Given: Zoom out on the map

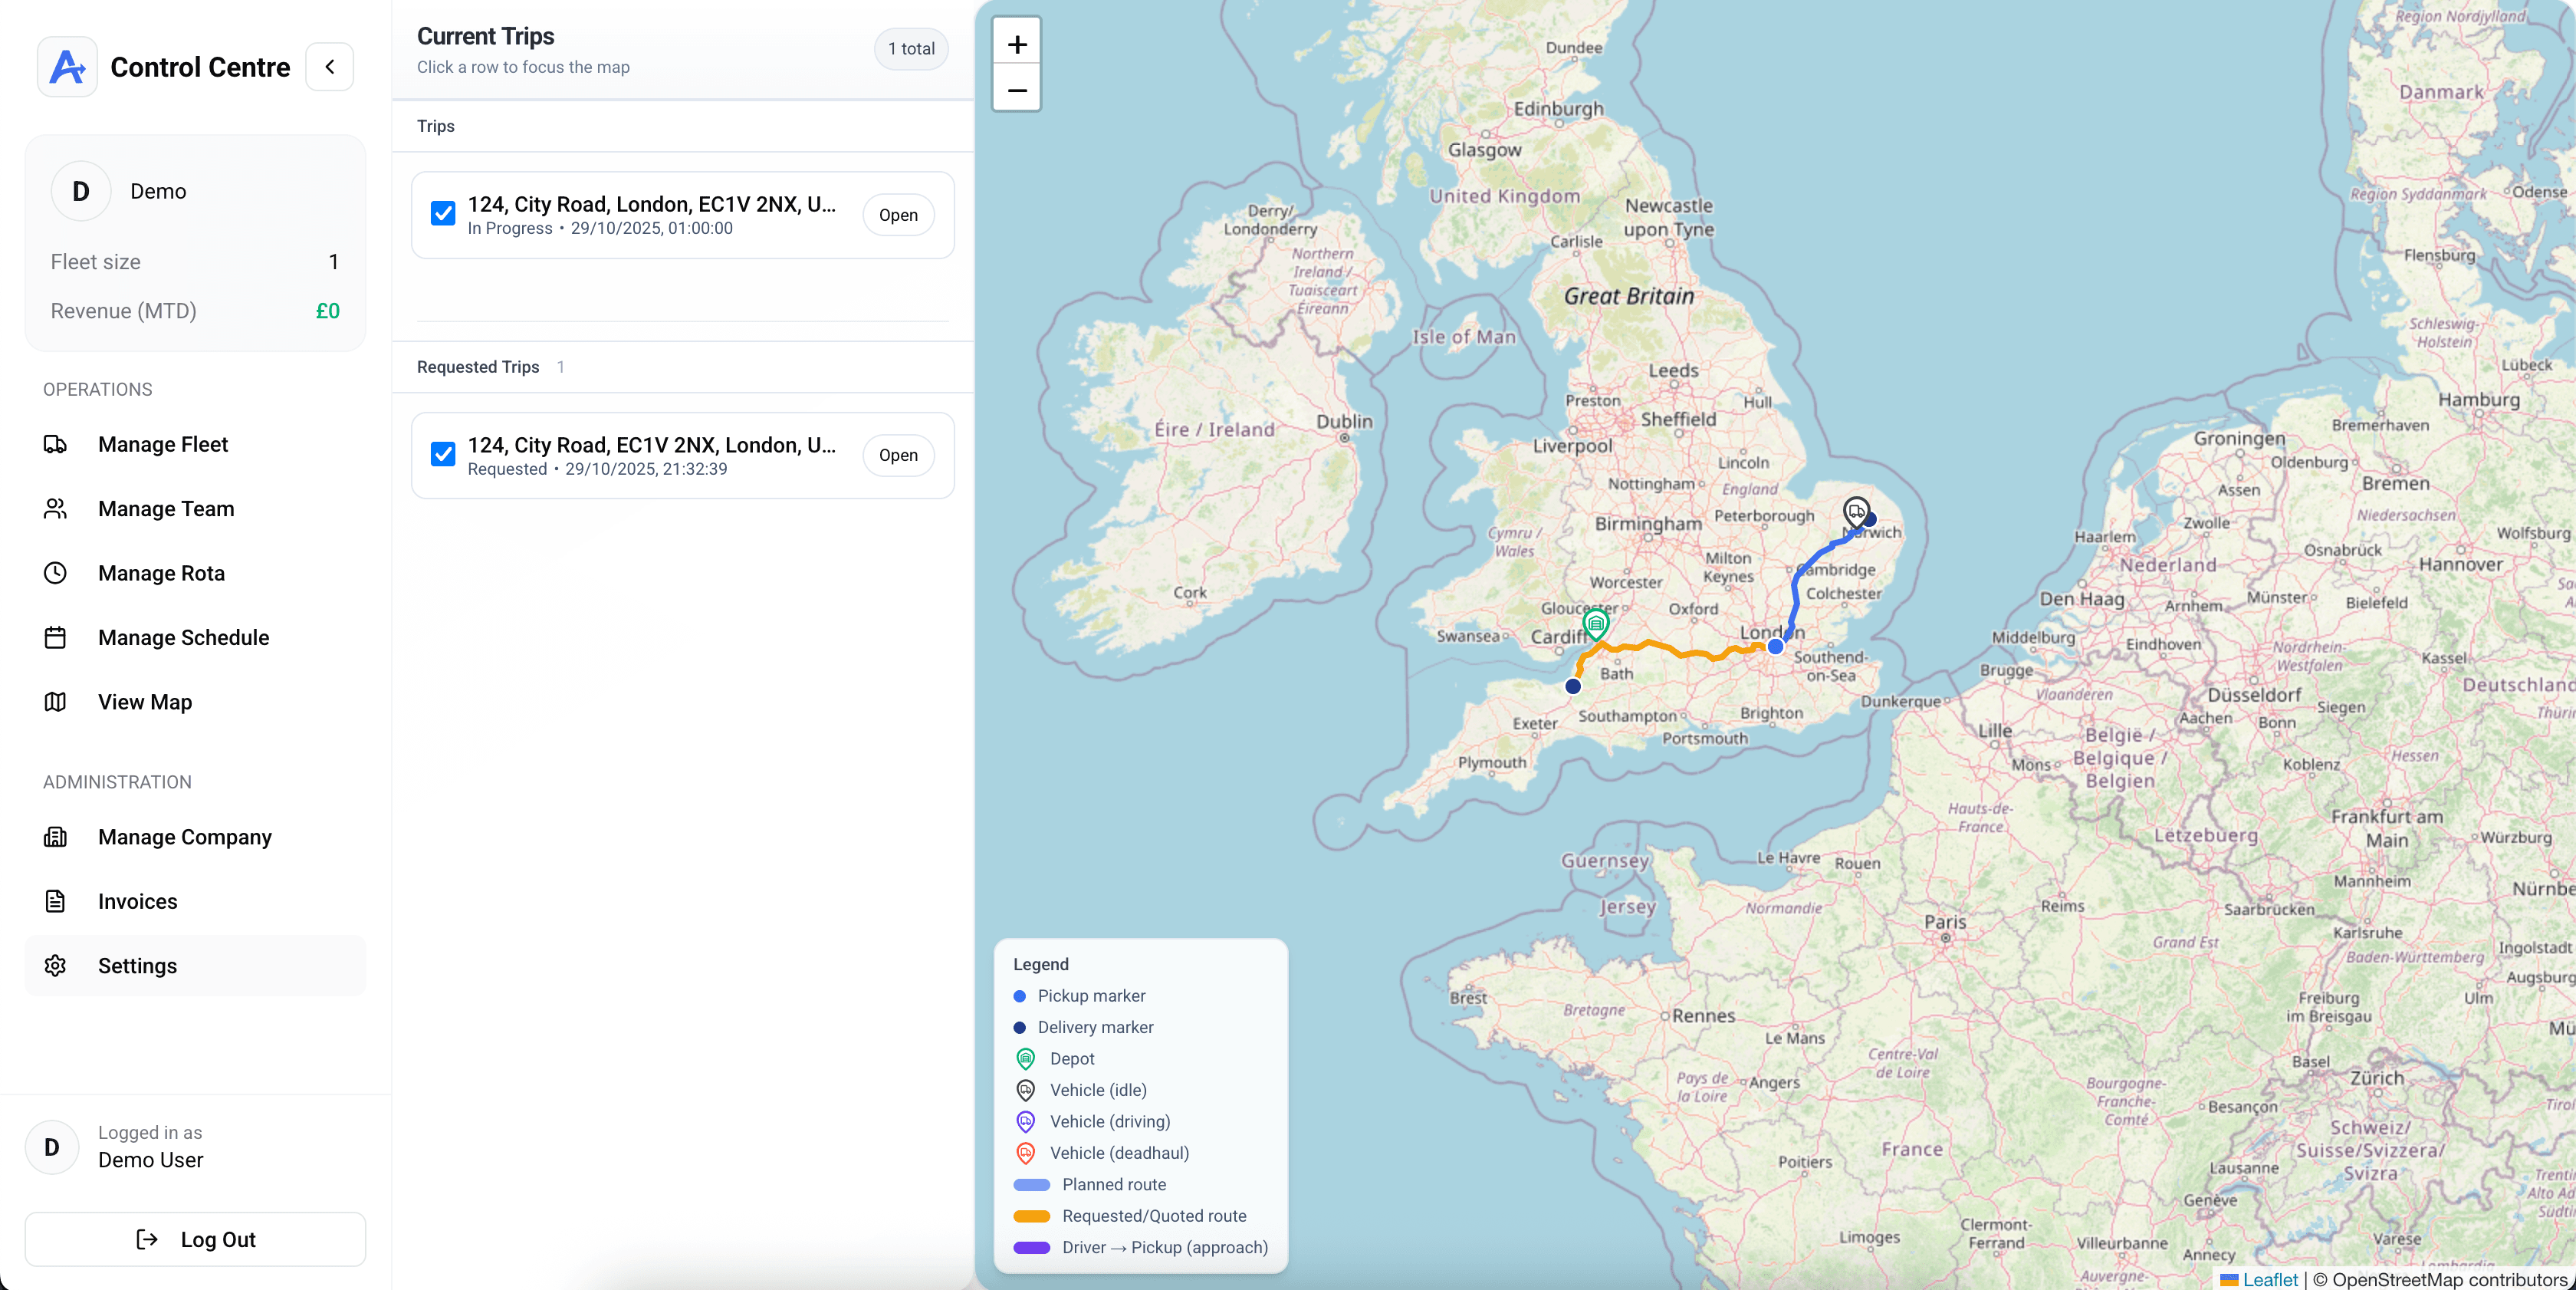Looking at the screenshot, I should (x=1016, y=91).
